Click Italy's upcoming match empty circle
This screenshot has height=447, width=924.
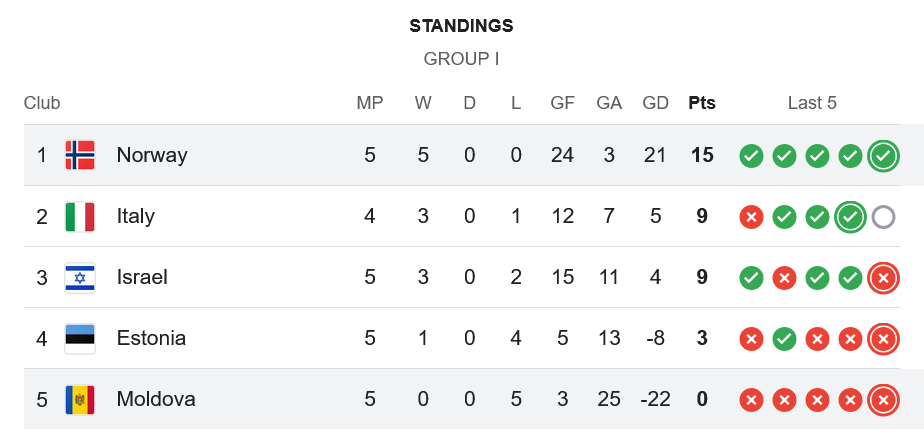coord(882,217)
